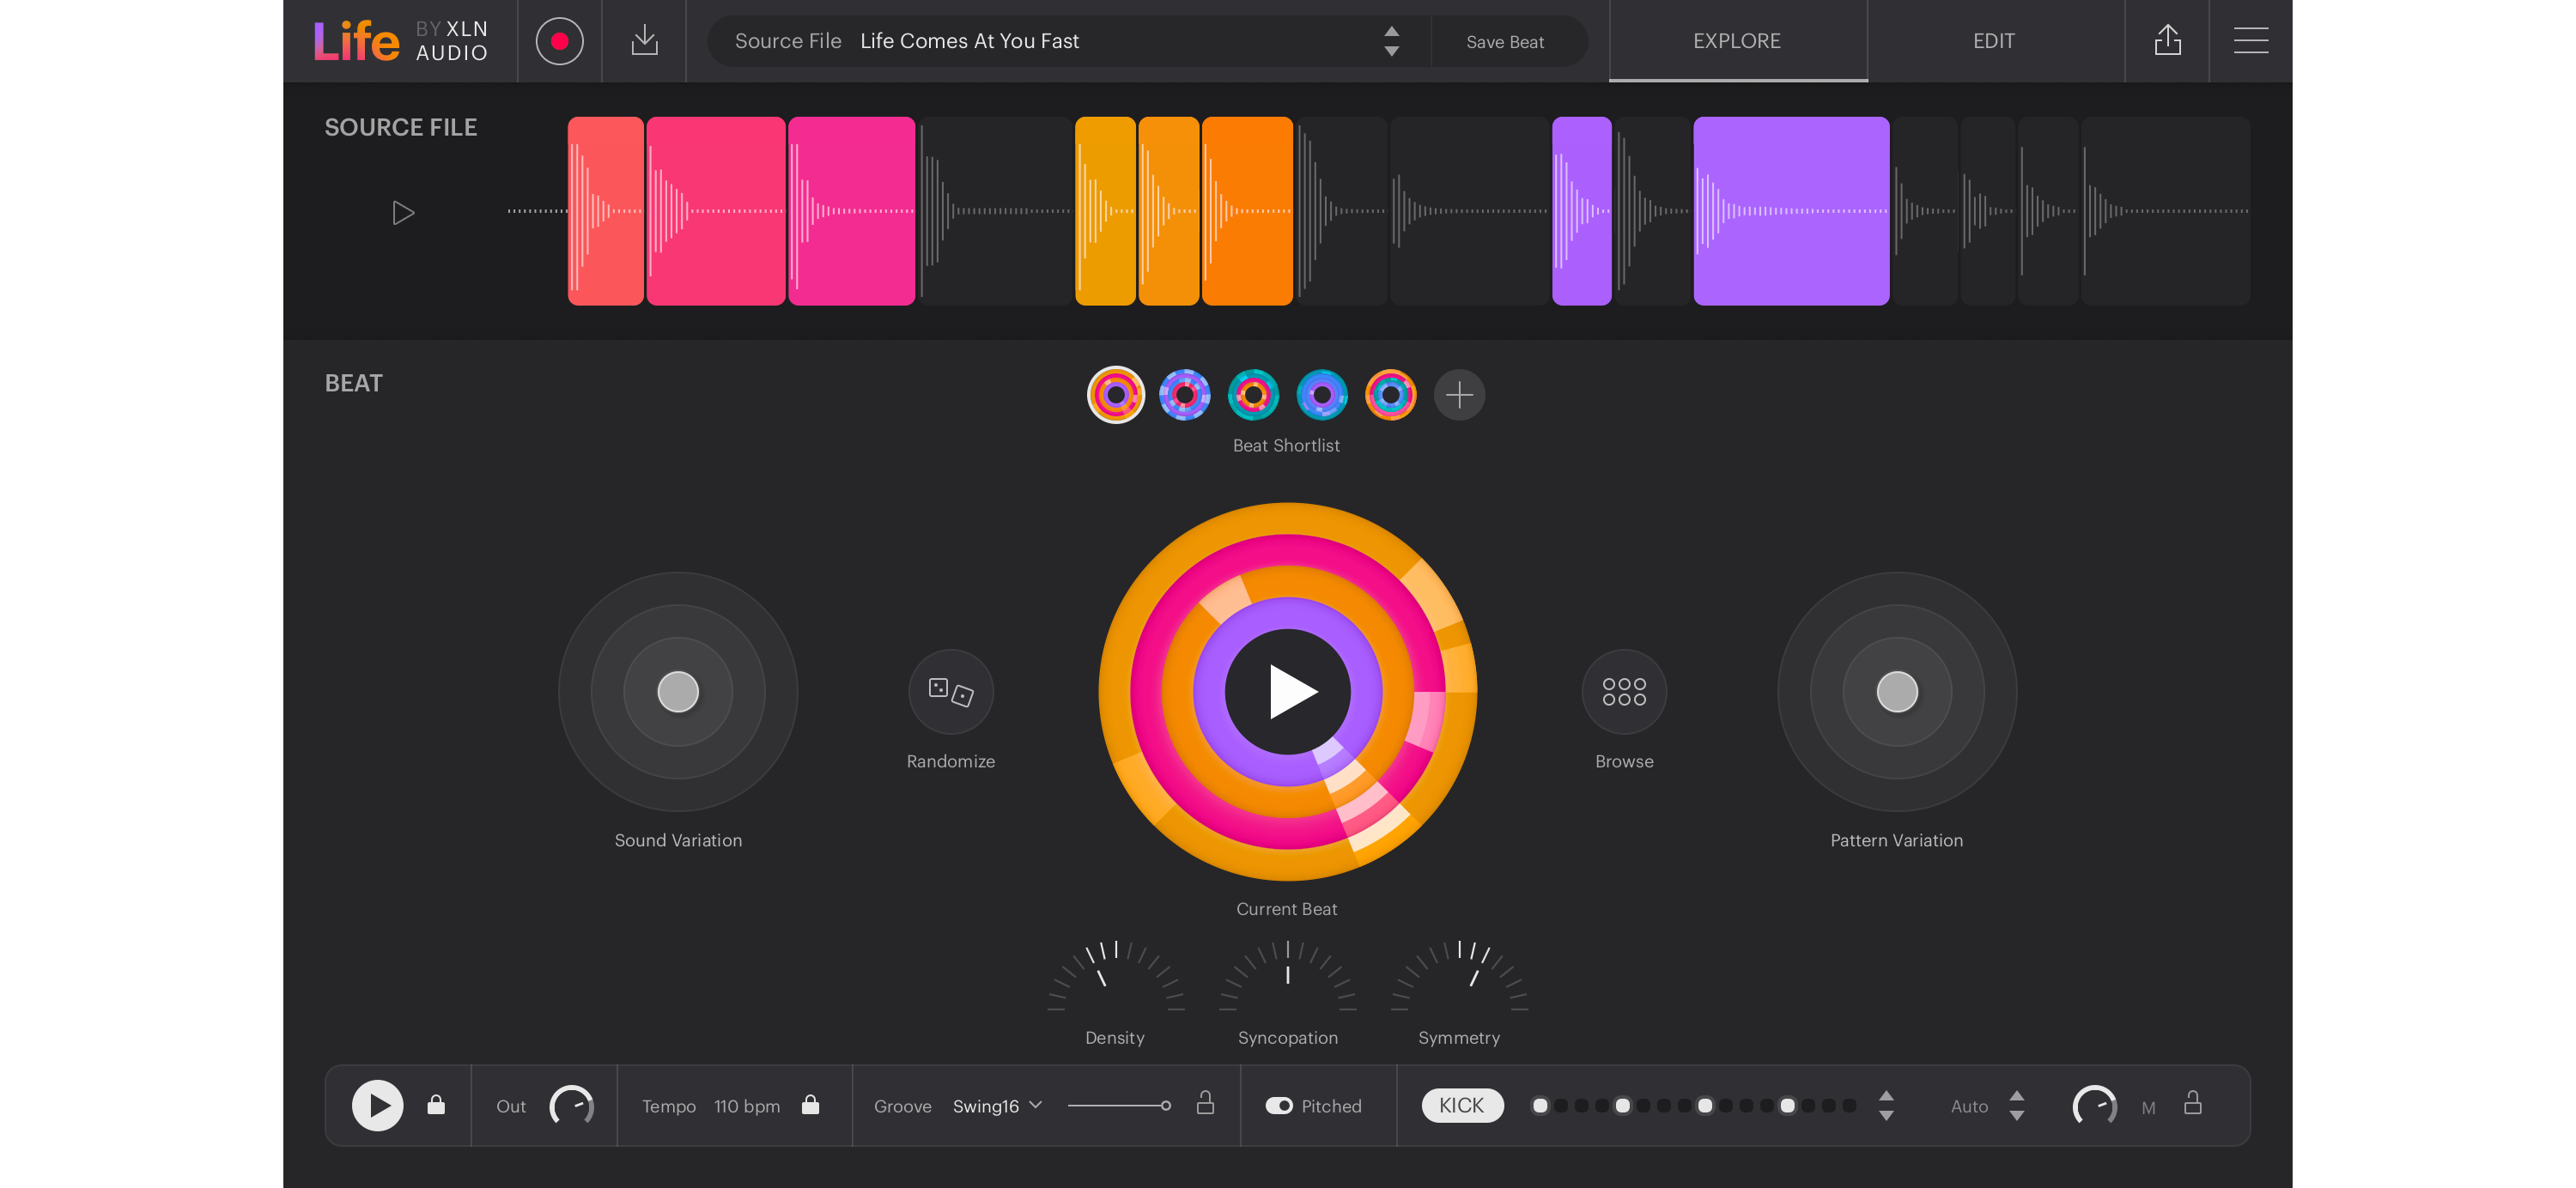Screen dimensions: 2576x1188
Task: Switch to the EXPLORE tab
Action: point(1736,41)
